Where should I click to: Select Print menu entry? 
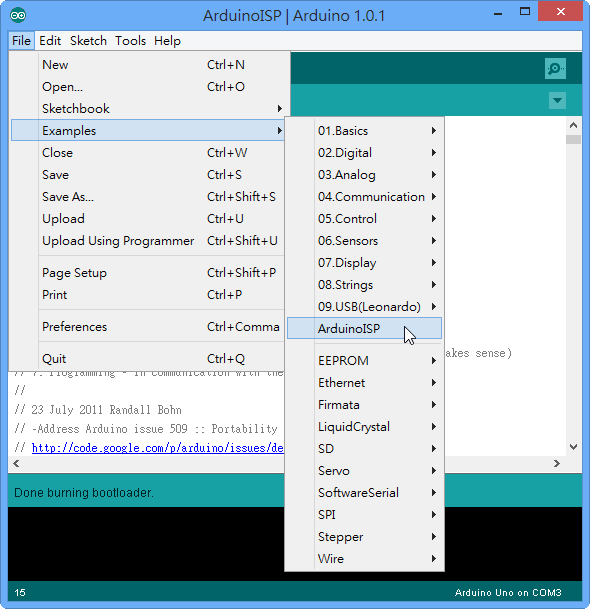tap(148, 295)
